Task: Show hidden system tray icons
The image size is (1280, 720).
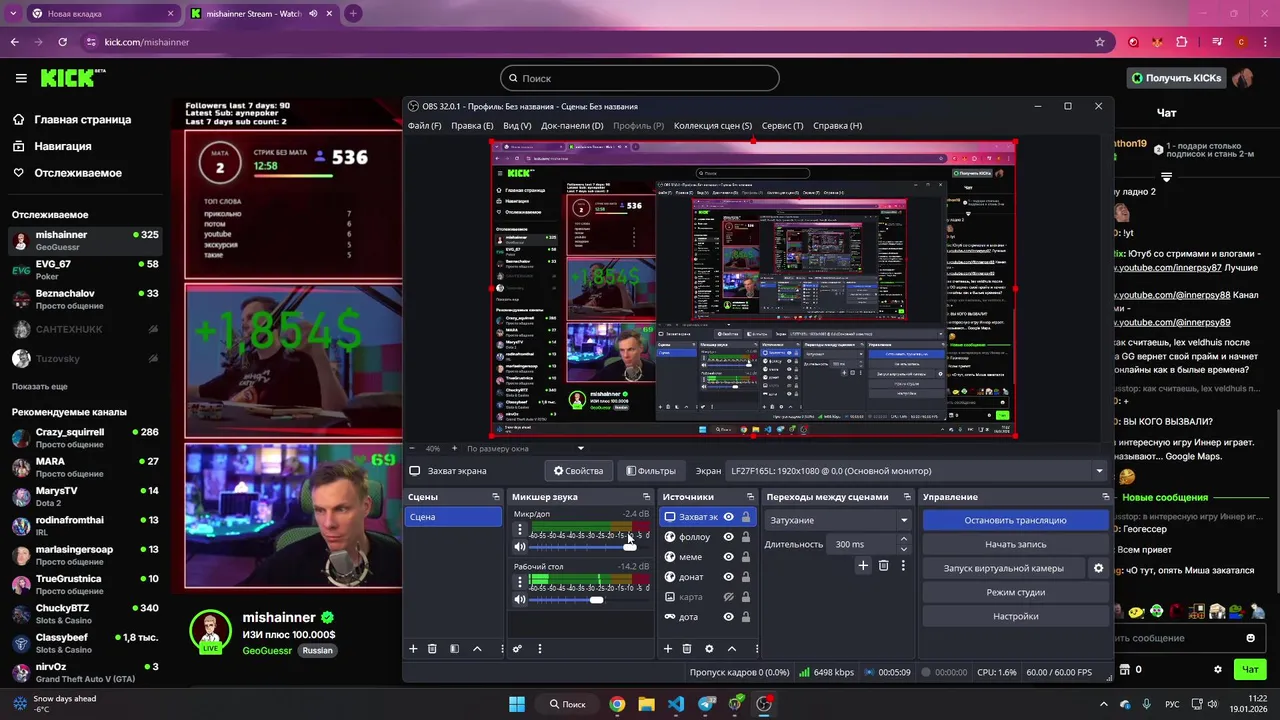Action: coord(1104,704)
